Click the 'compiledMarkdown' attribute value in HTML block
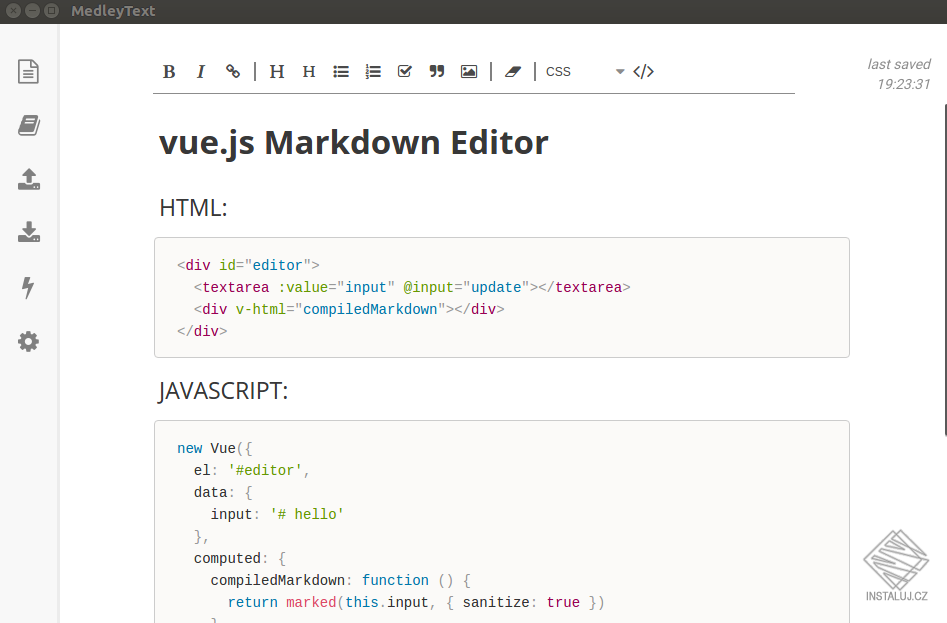 click(370, 310)
